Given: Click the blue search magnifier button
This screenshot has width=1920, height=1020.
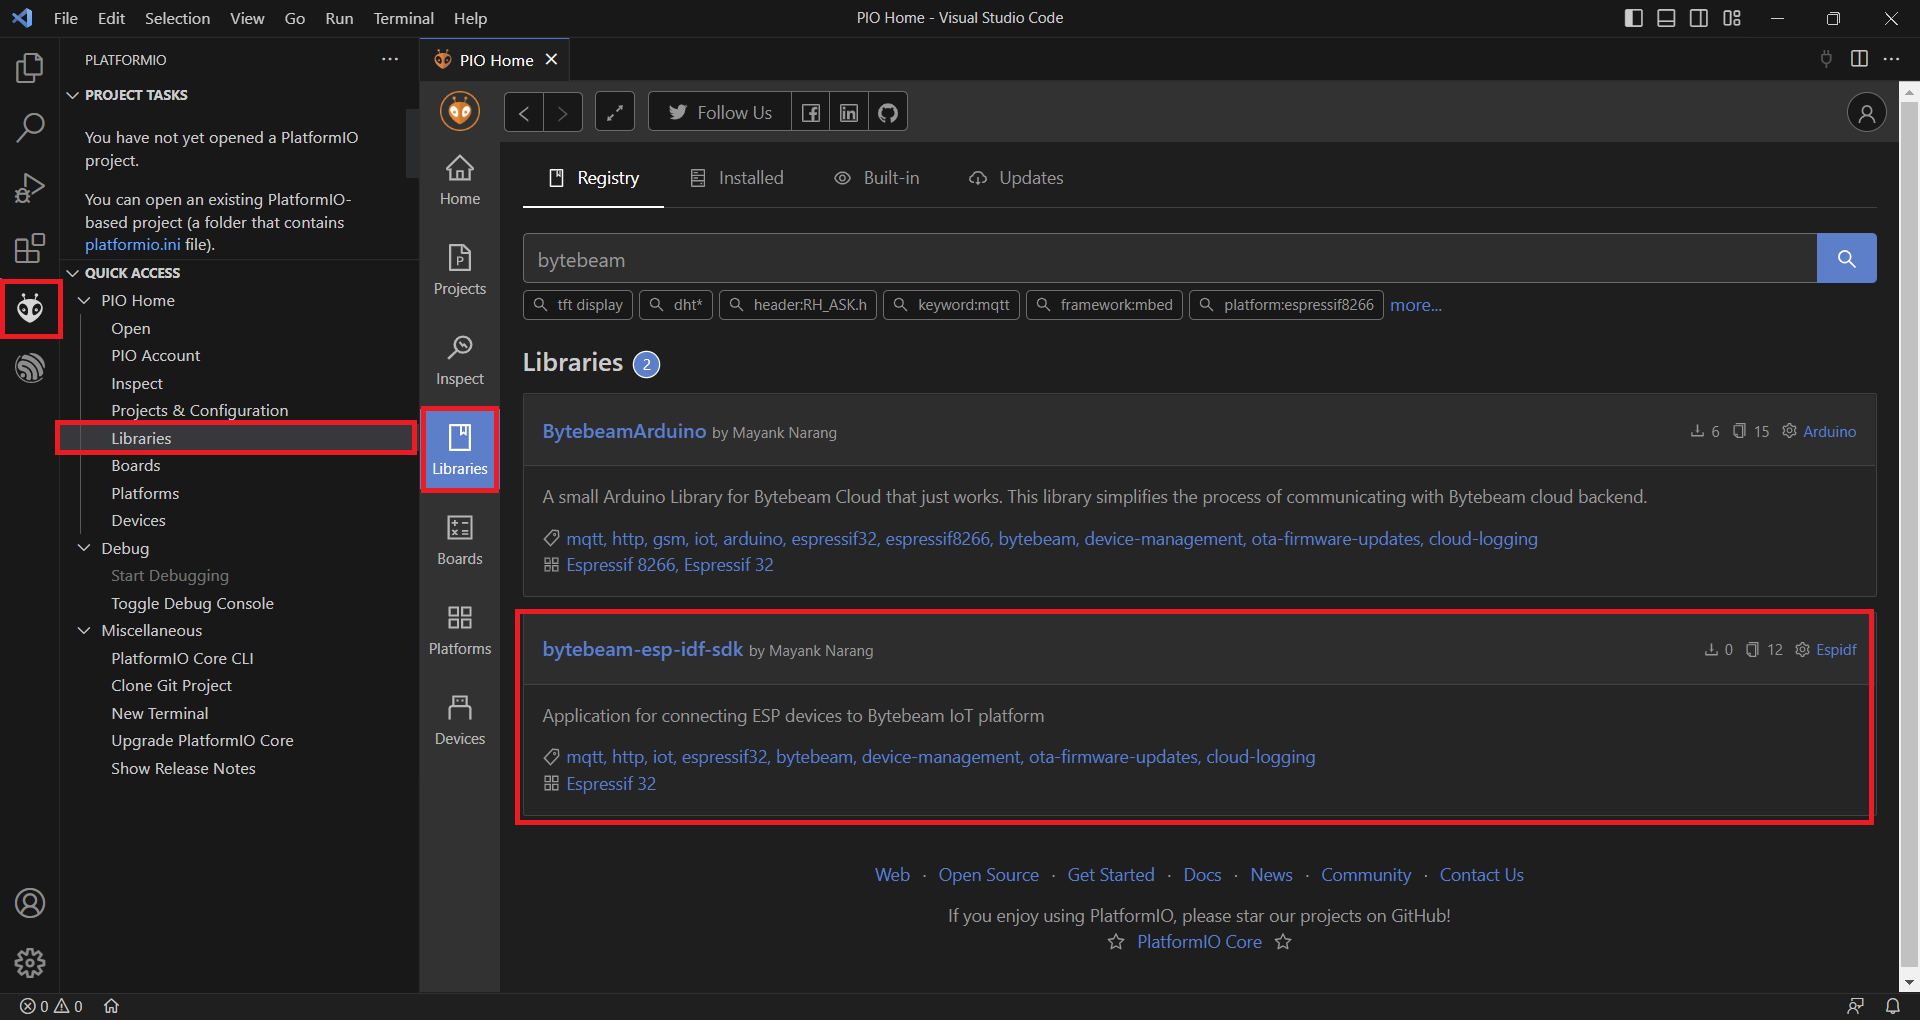Looking at the screenshot, I should pyautogui.click(x=1846, y=259).
